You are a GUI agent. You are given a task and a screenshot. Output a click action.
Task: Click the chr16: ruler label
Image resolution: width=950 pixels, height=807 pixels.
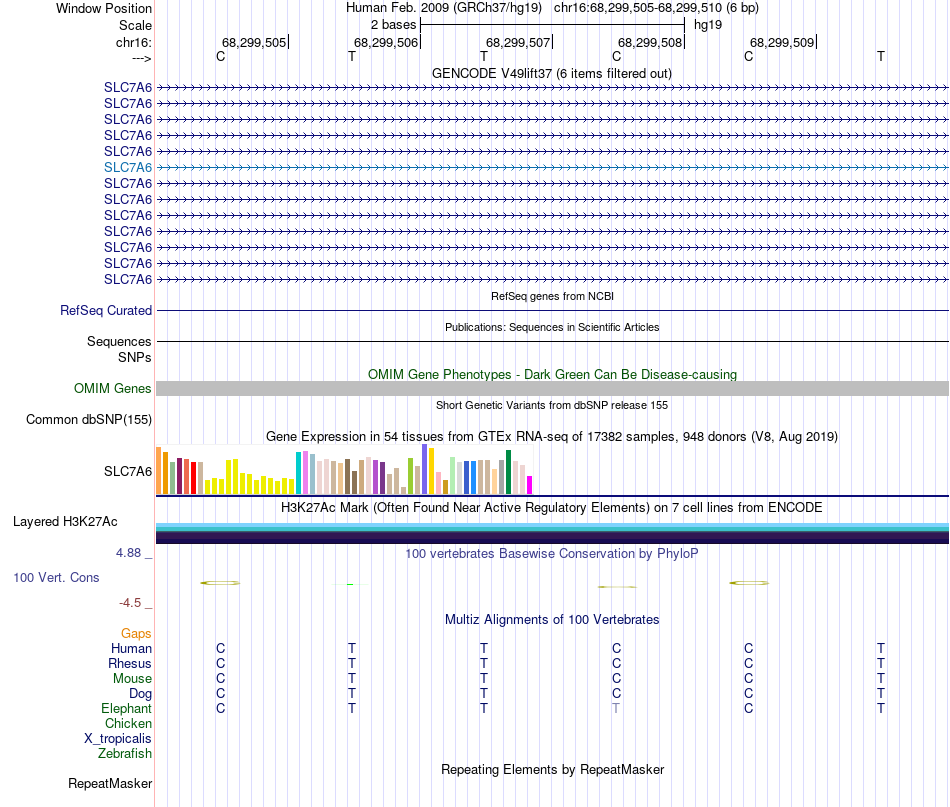(133, 42)
